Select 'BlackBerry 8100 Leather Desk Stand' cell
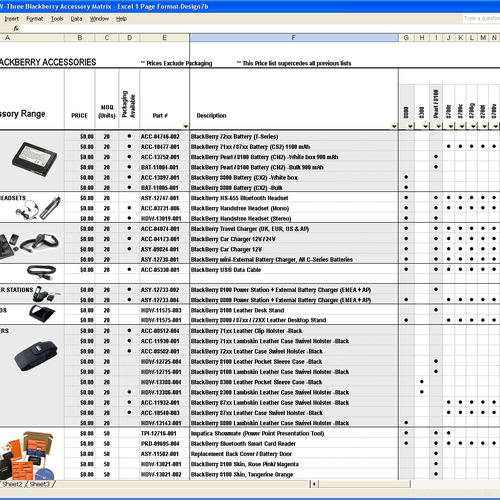This screenshot has width=500, height=500. [x=294, y=310]
